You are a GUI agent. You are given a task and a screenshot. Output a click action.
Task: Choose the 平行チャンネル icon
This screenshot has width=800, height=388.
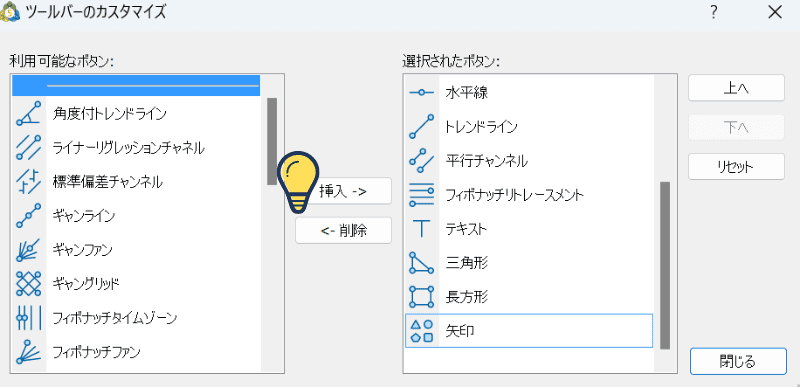tap(421, 161)
